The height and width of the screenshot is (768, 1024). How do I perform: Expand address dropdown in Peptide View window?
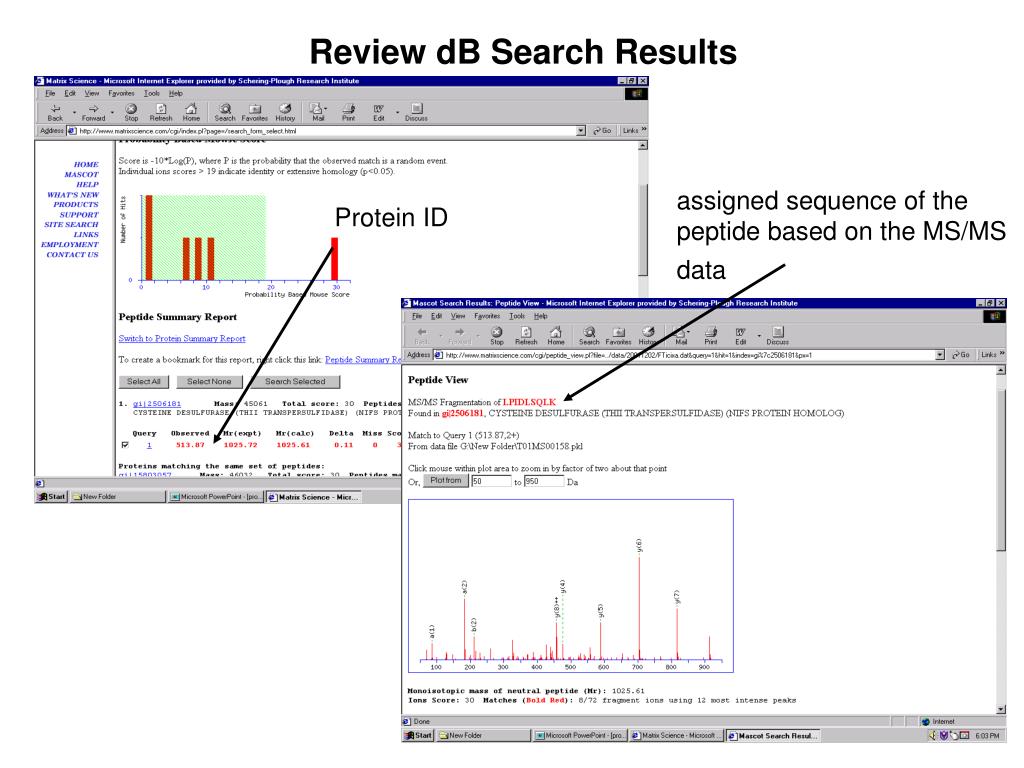[940, 355]
